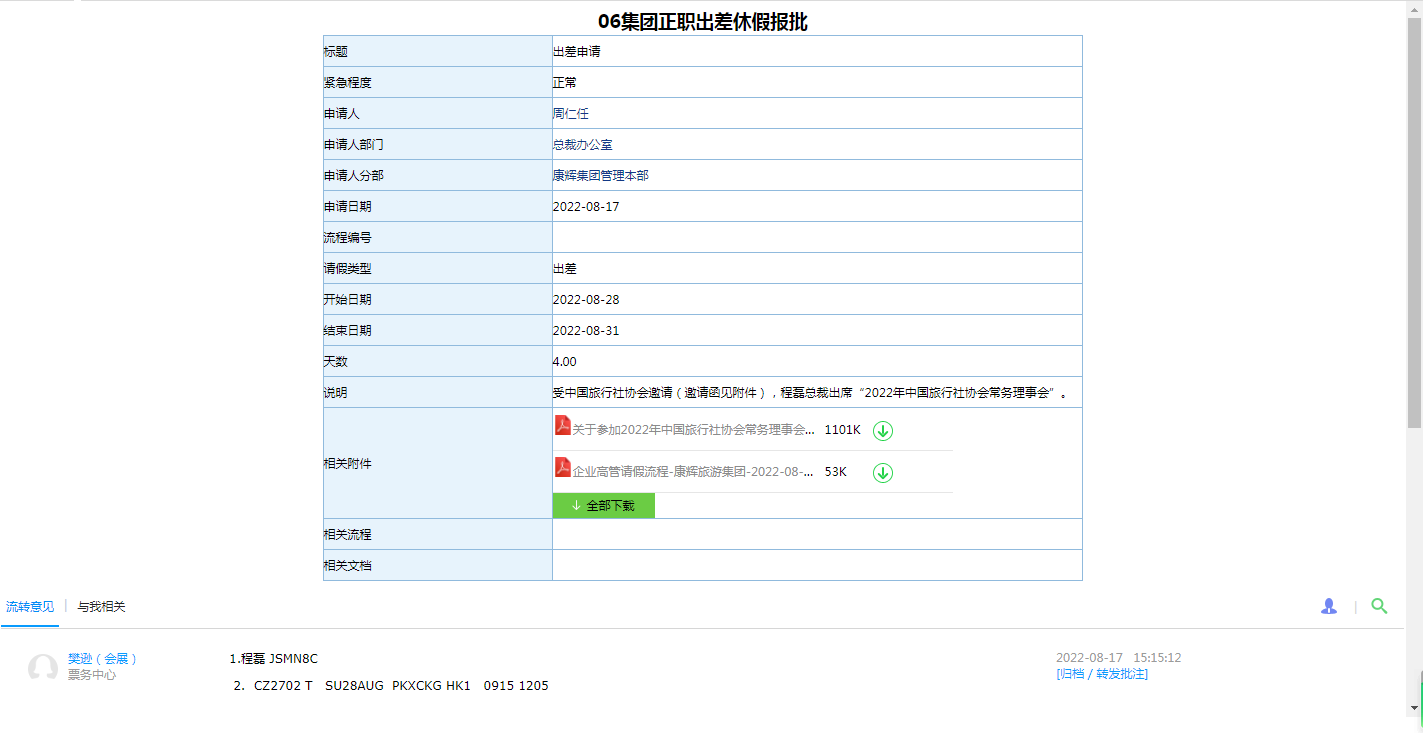Click the vertical page scrollbar thumb
This screenshot has height=733, width=1423.
coord(1414,220)
